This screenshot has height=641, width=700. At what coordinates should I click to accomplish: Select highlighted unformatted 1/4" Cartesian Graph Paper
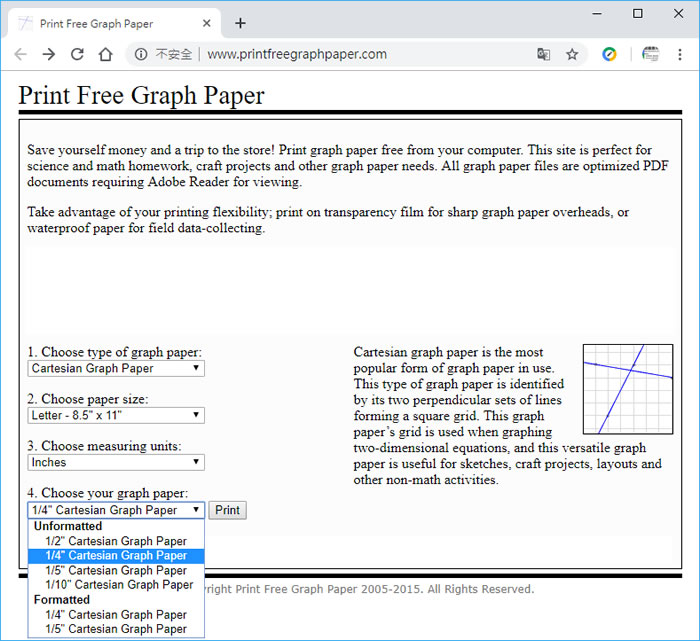point(116,556)
